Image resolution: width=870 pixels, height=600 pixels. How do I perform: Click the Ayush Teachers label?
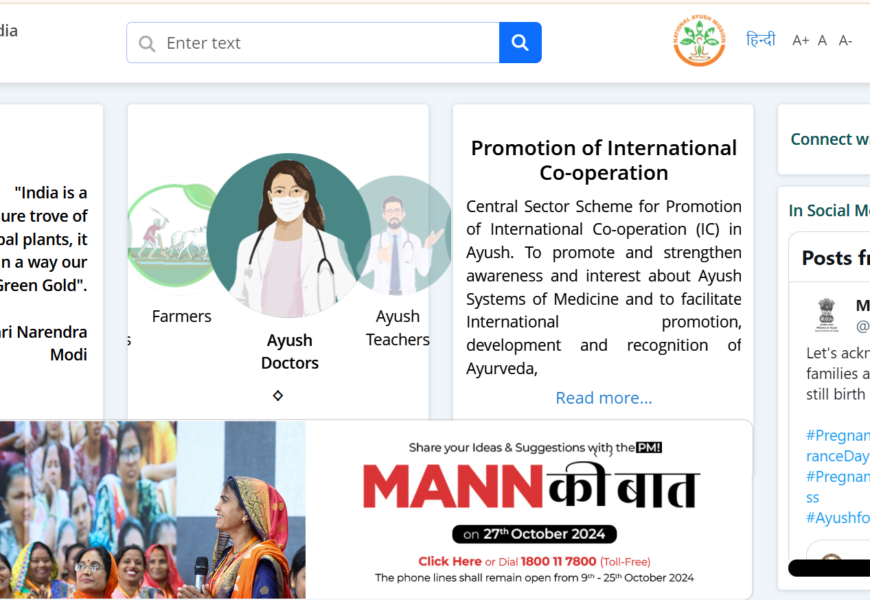click(x=397, y=328)
